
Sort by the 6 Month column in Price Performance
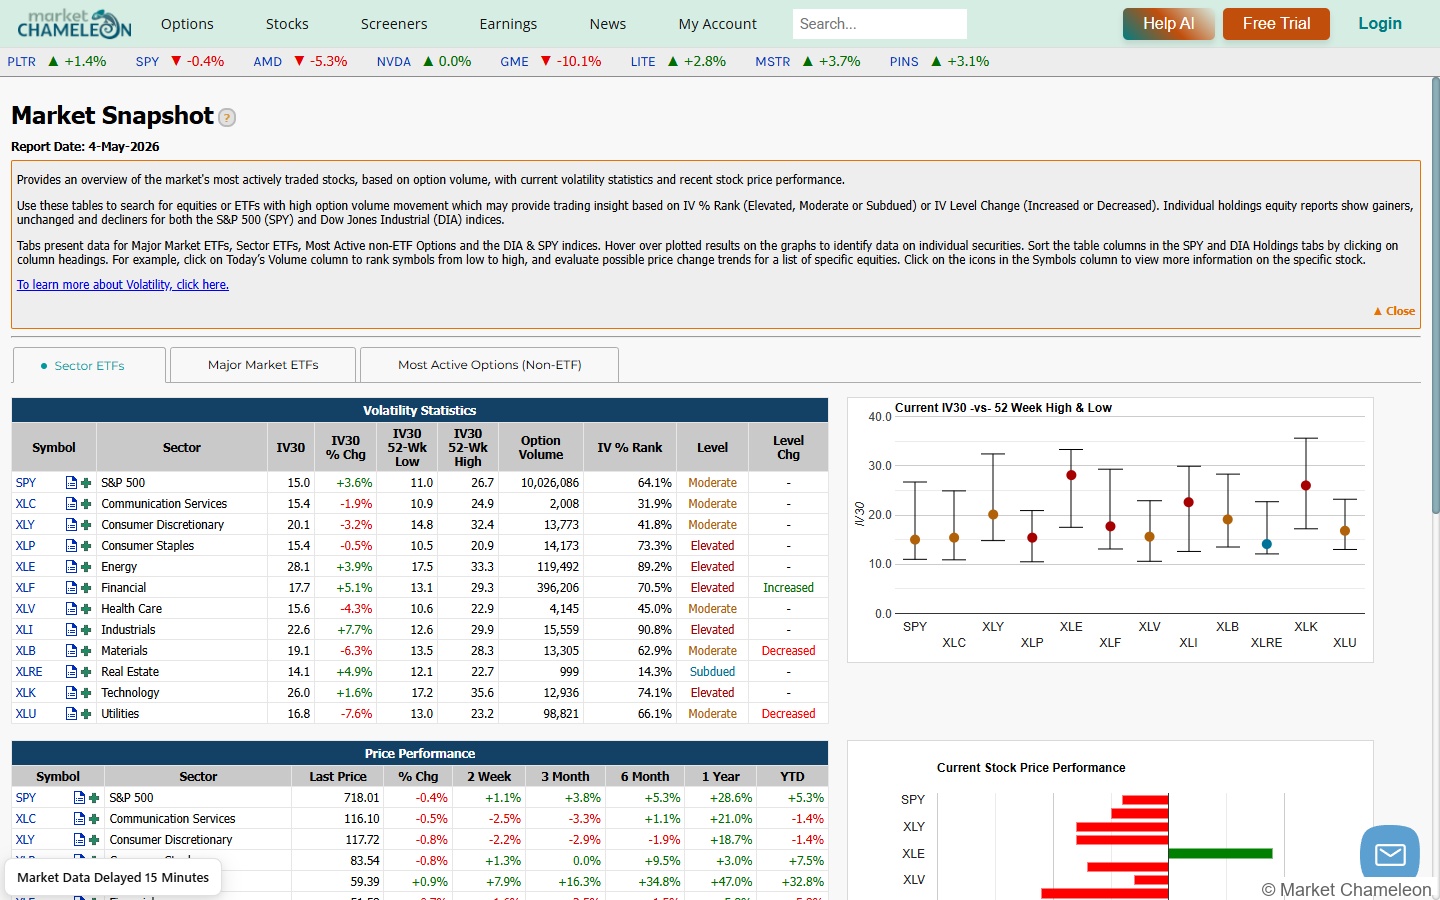tap(645, 777)
